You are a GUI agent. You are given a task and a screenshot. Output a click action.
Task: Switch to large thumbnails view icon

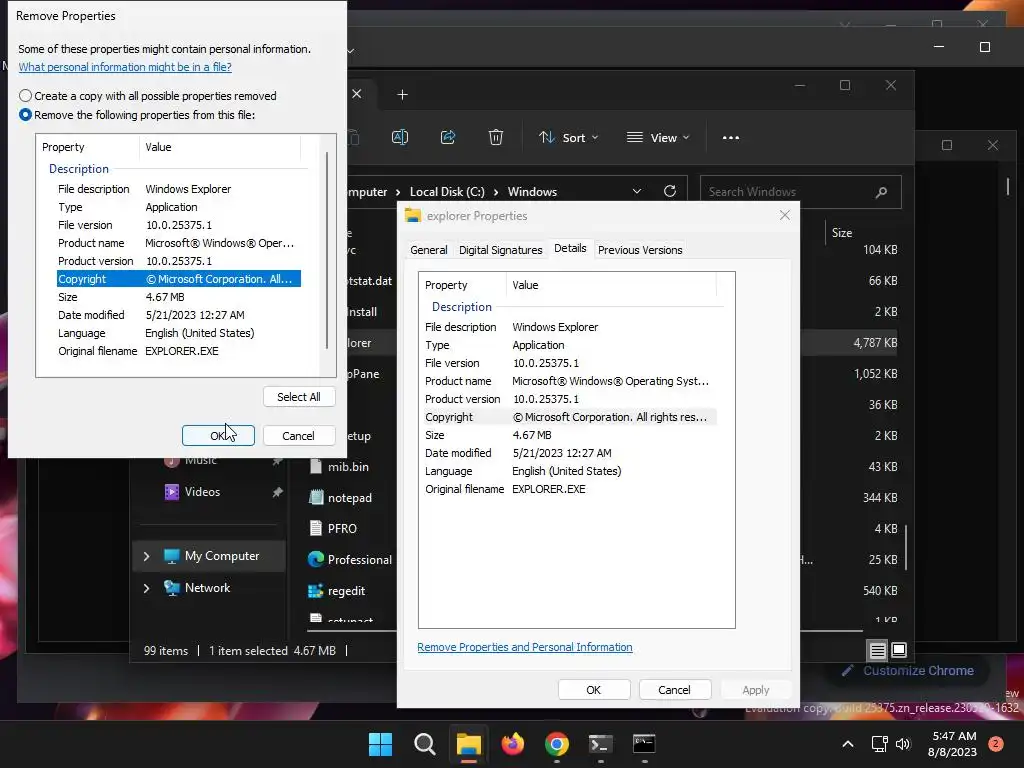click(x=899, y=650)
